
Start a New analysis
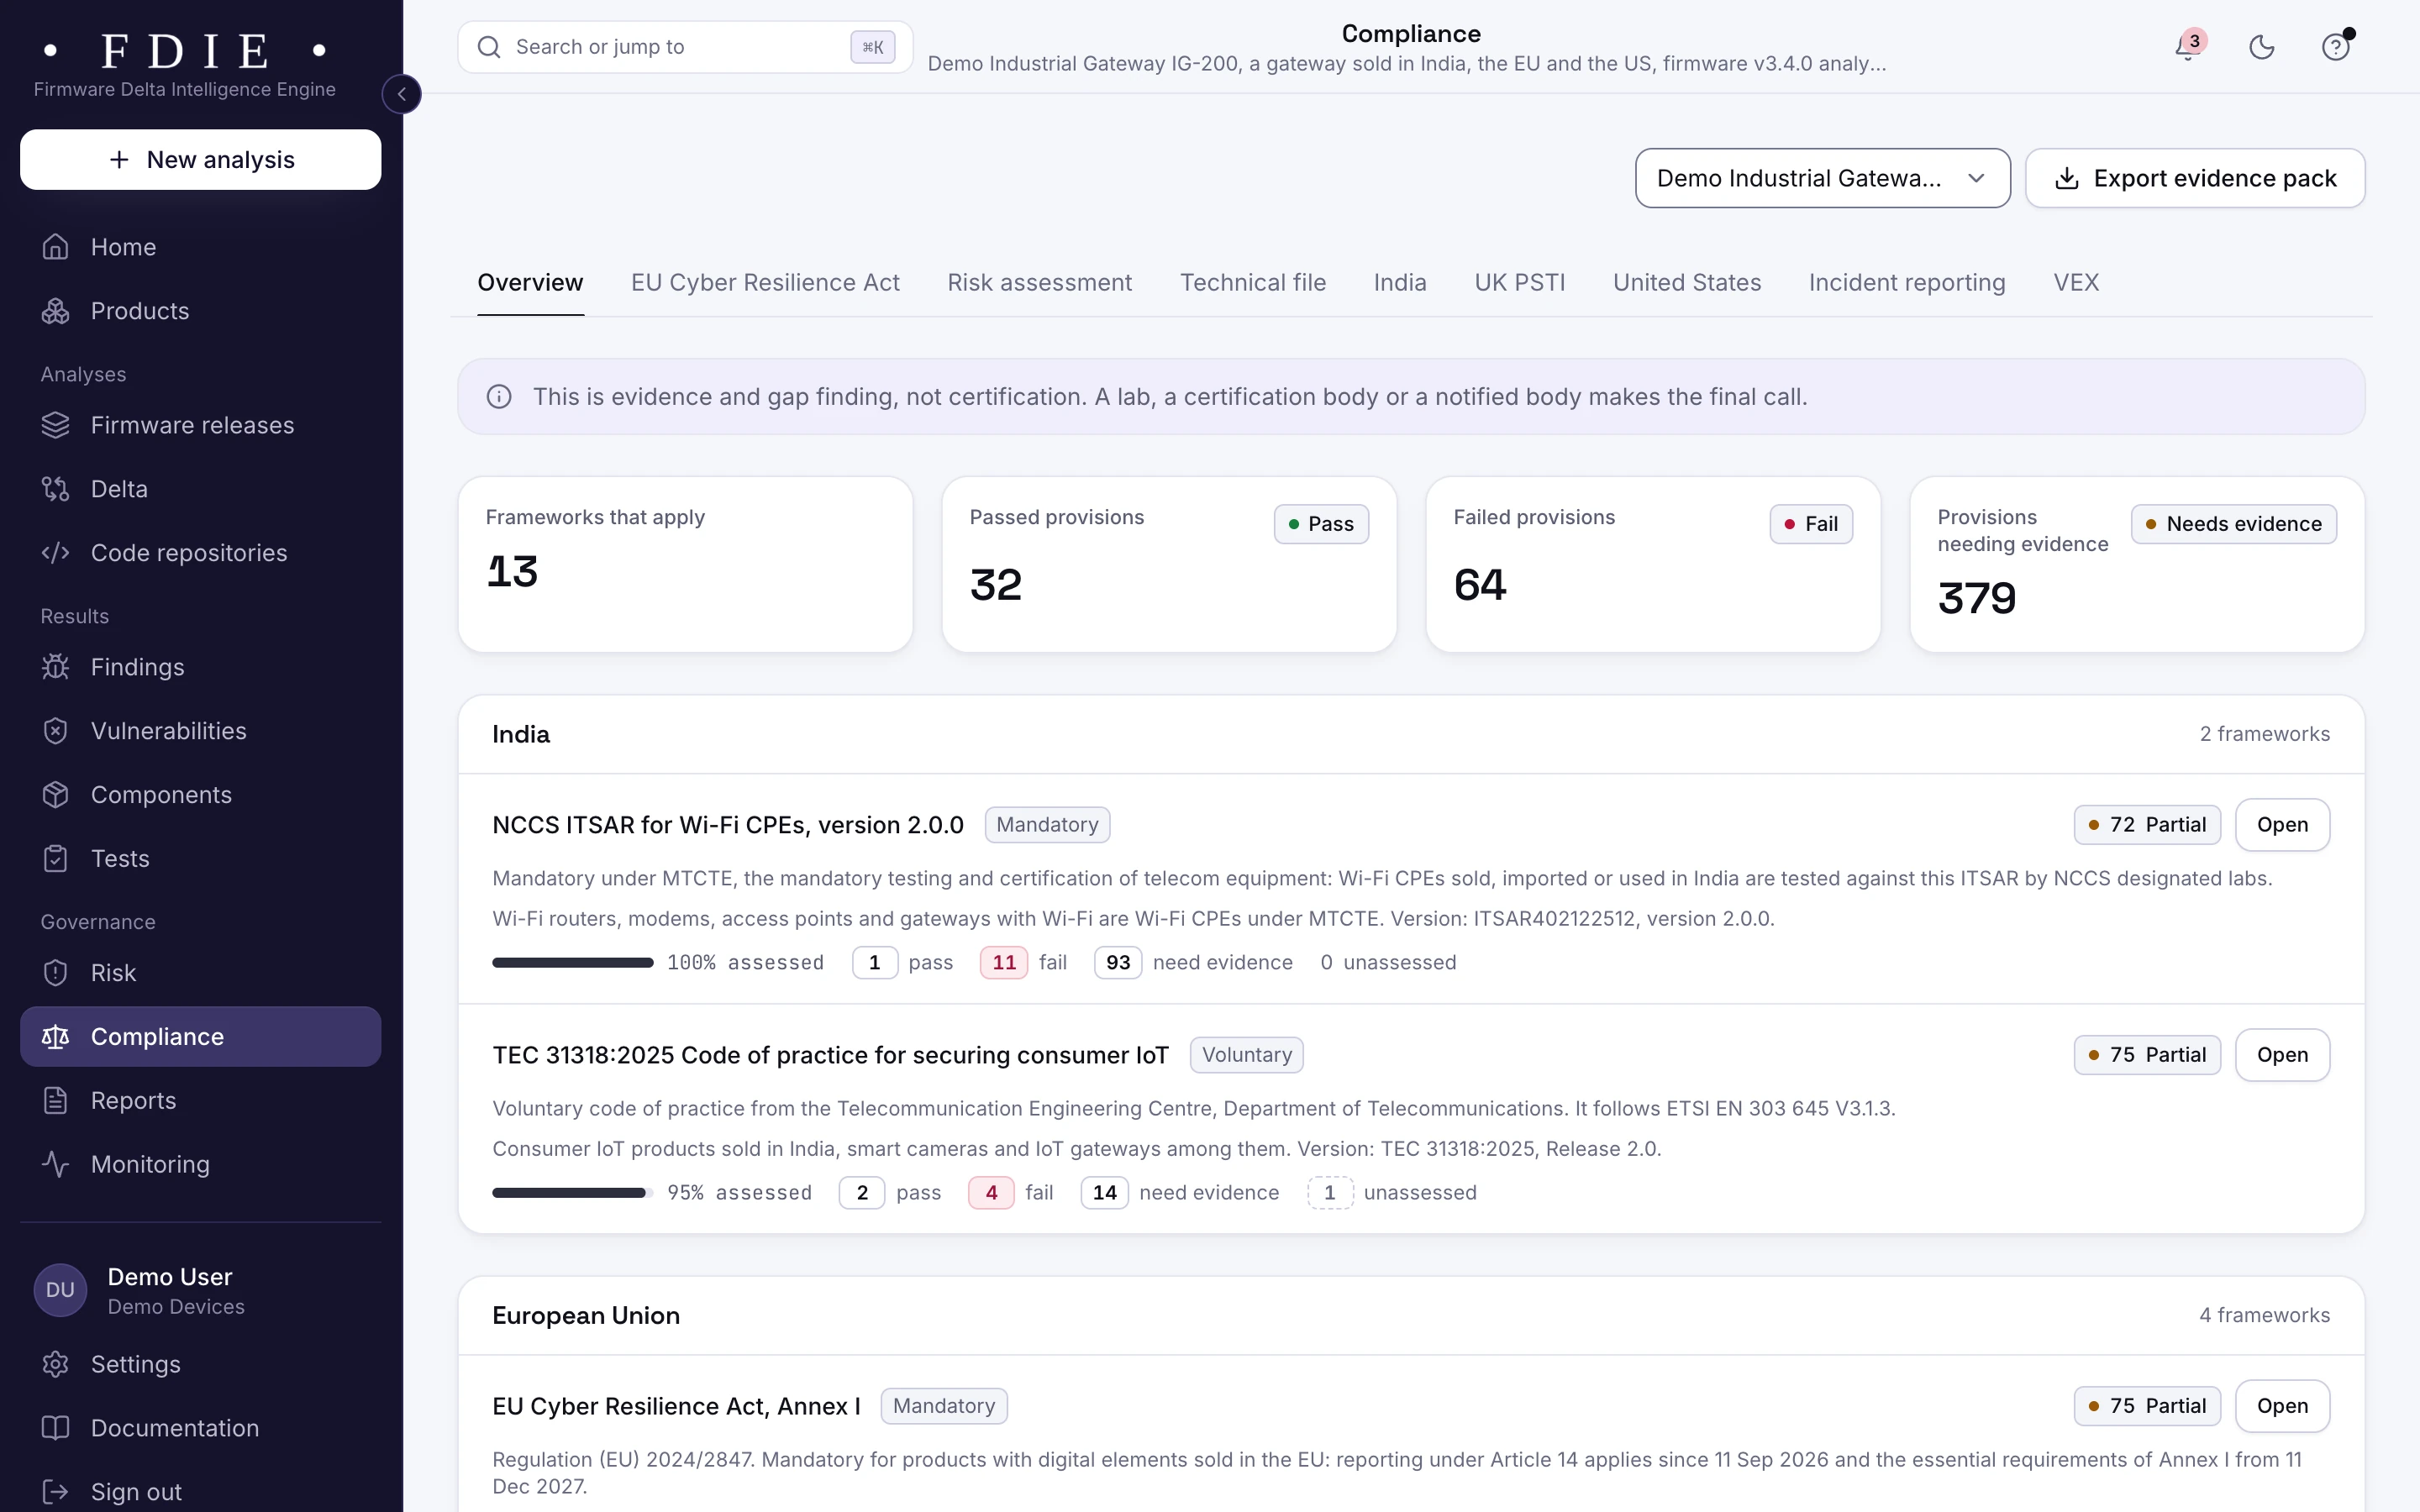click(x=200, y=160)
